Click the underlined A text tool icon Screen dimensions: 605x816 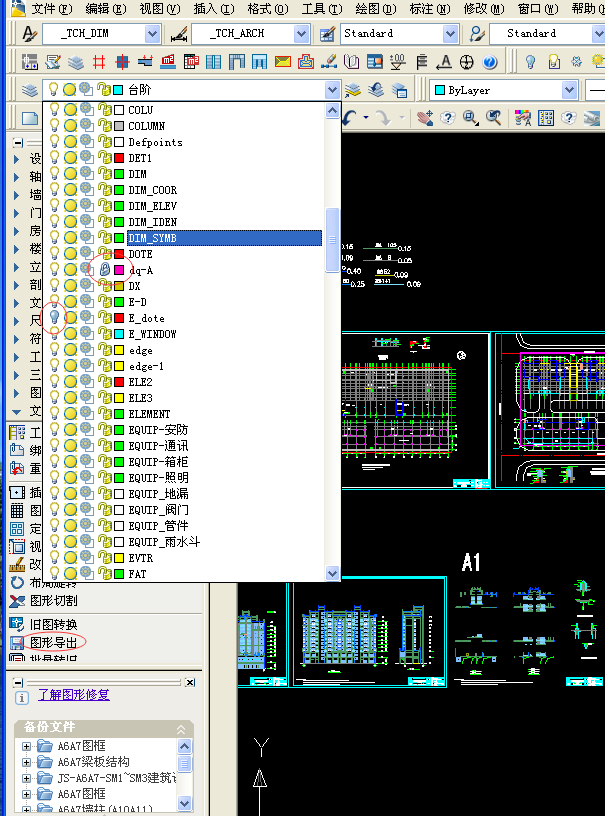(444, 62)
